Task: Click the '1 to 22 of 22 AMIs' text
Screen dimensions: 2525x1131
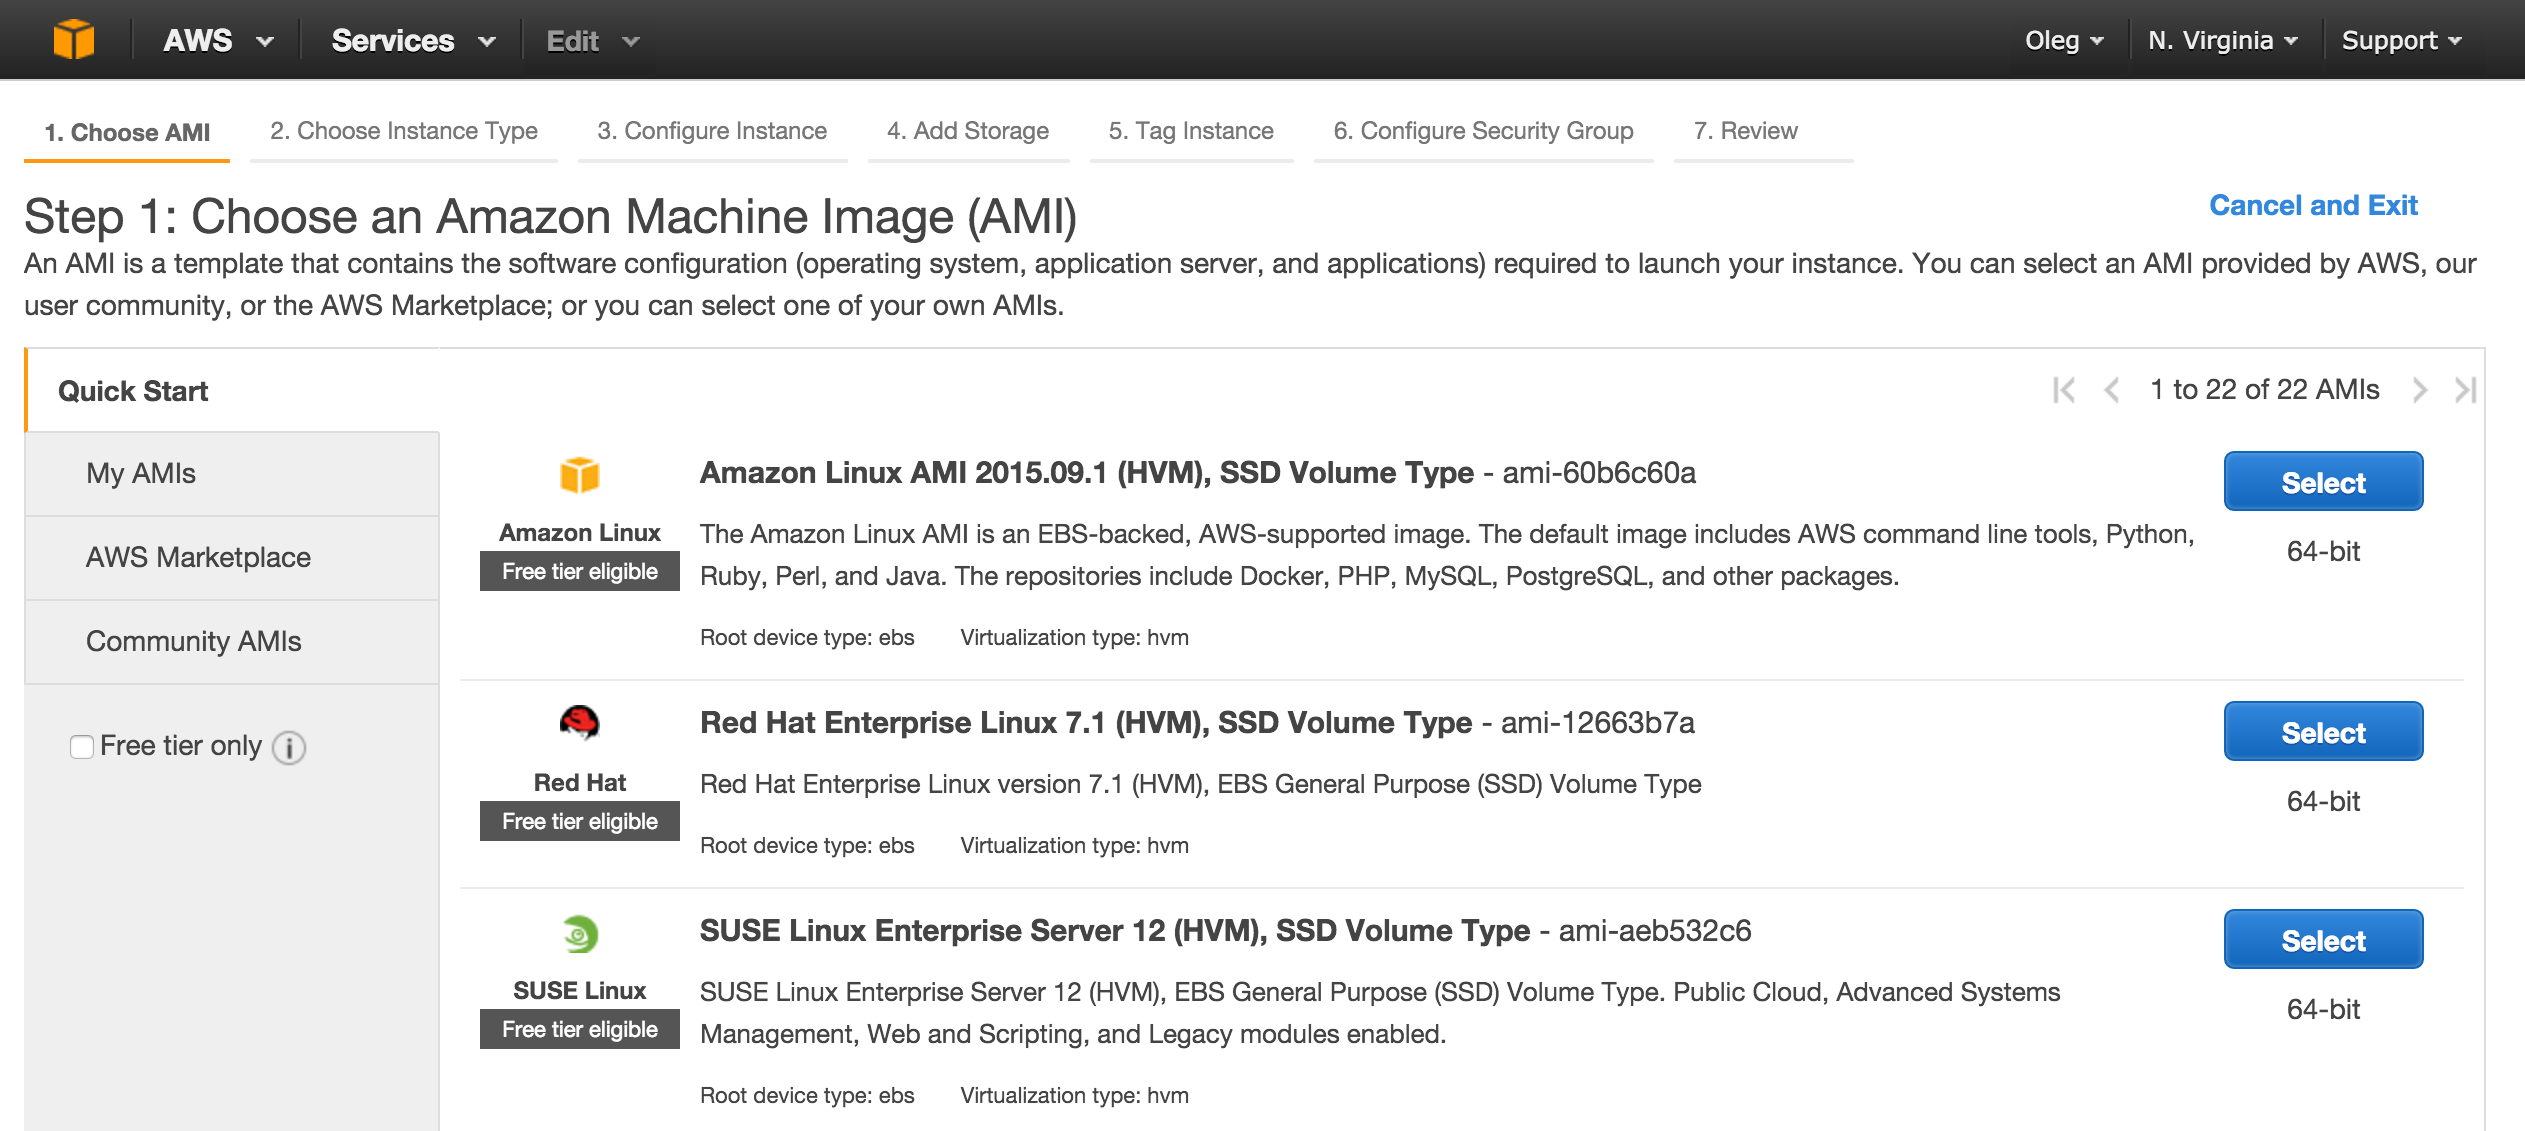Action: 2265,390
